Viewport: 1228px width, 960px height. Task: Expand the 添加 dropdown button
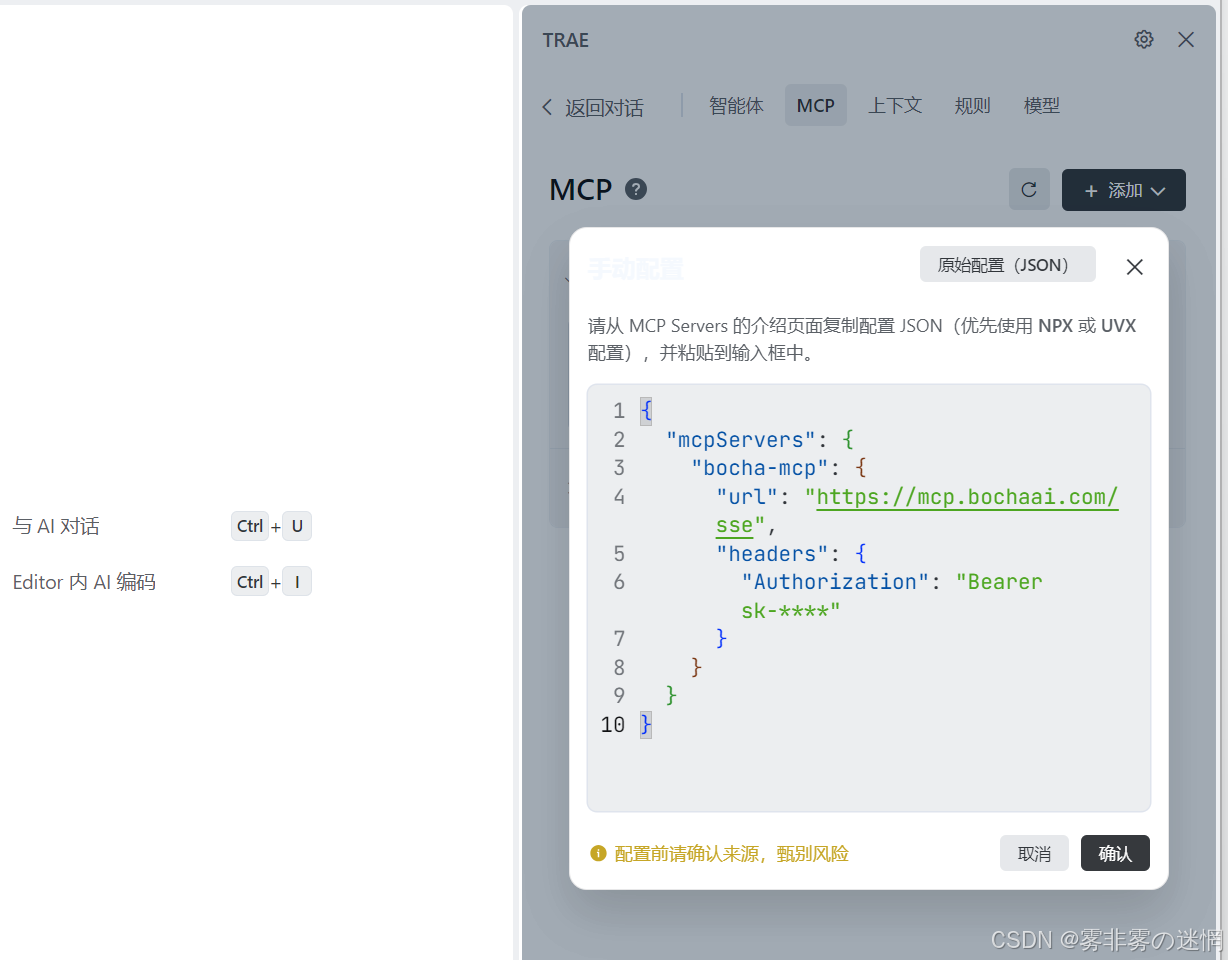(x=1124, y=190)
